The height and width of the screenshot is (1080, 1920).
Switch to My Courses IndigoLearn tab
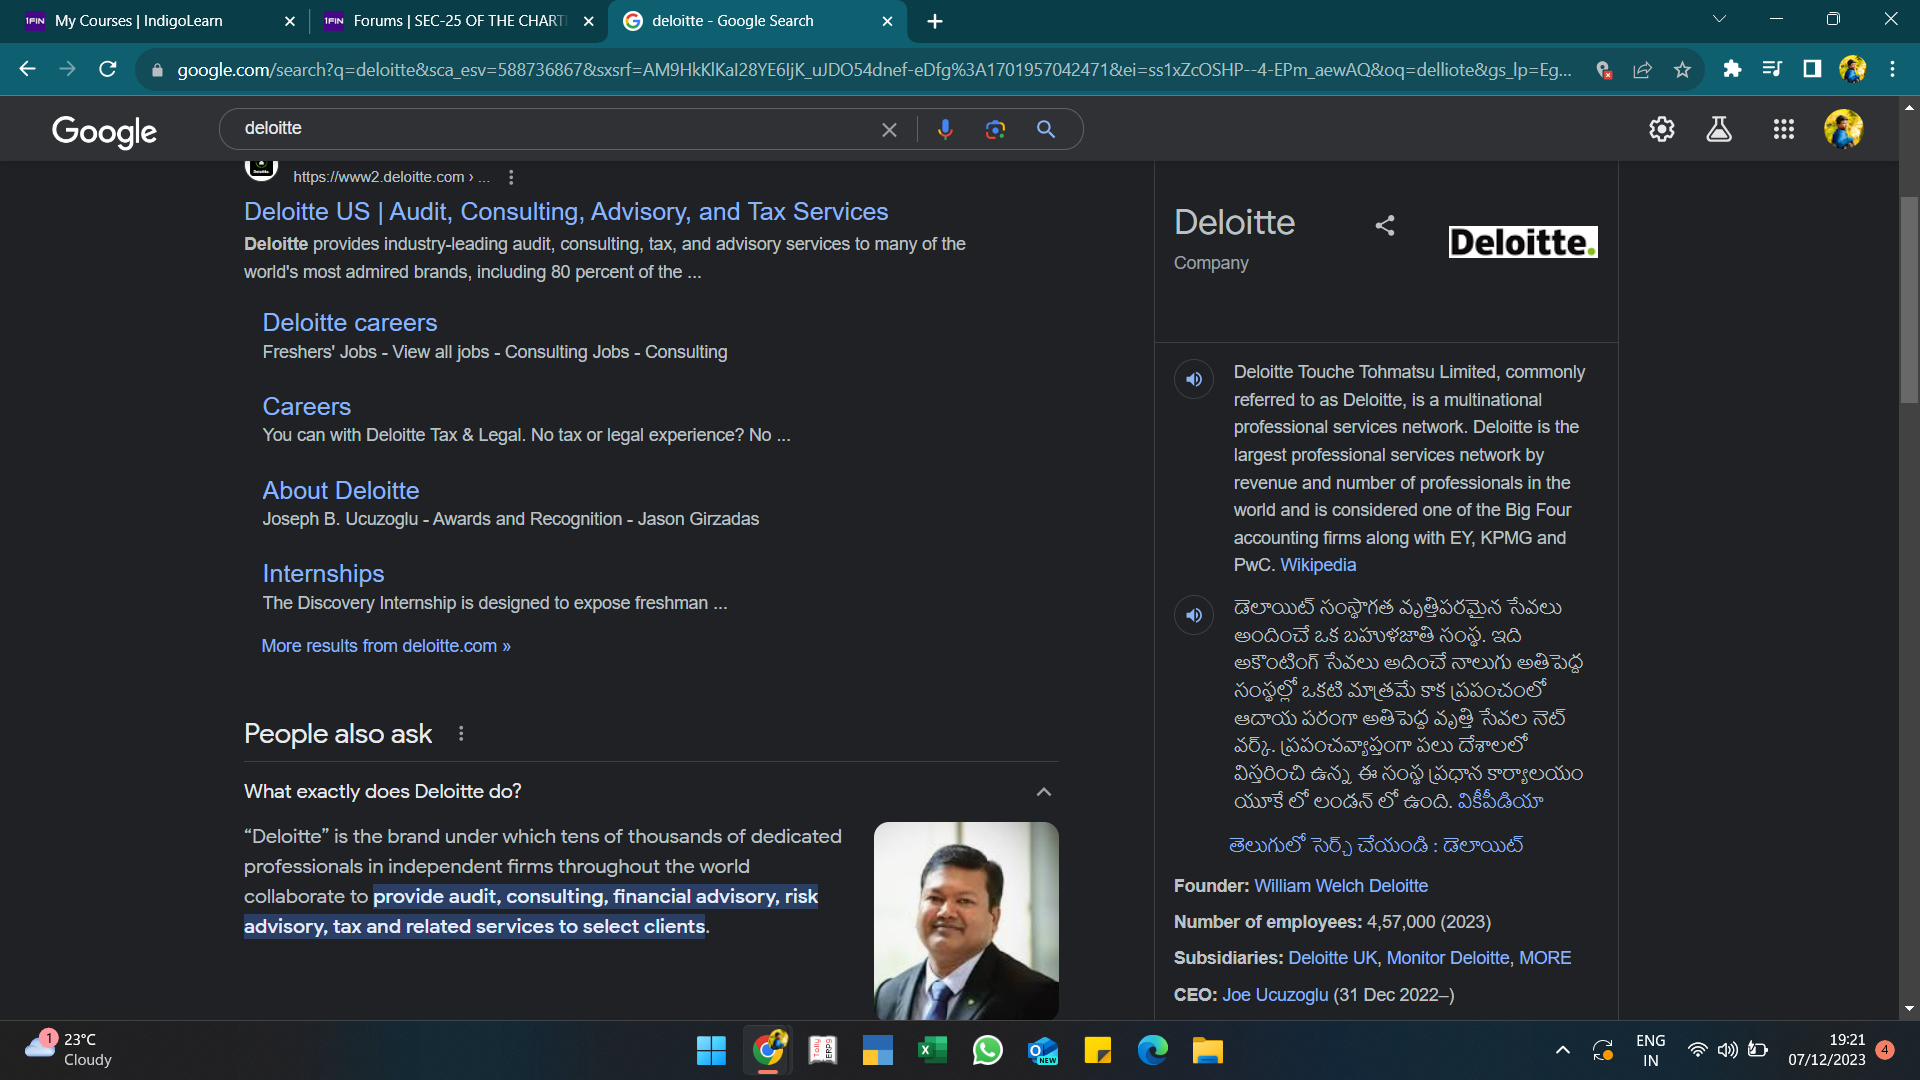click(140, 21)
